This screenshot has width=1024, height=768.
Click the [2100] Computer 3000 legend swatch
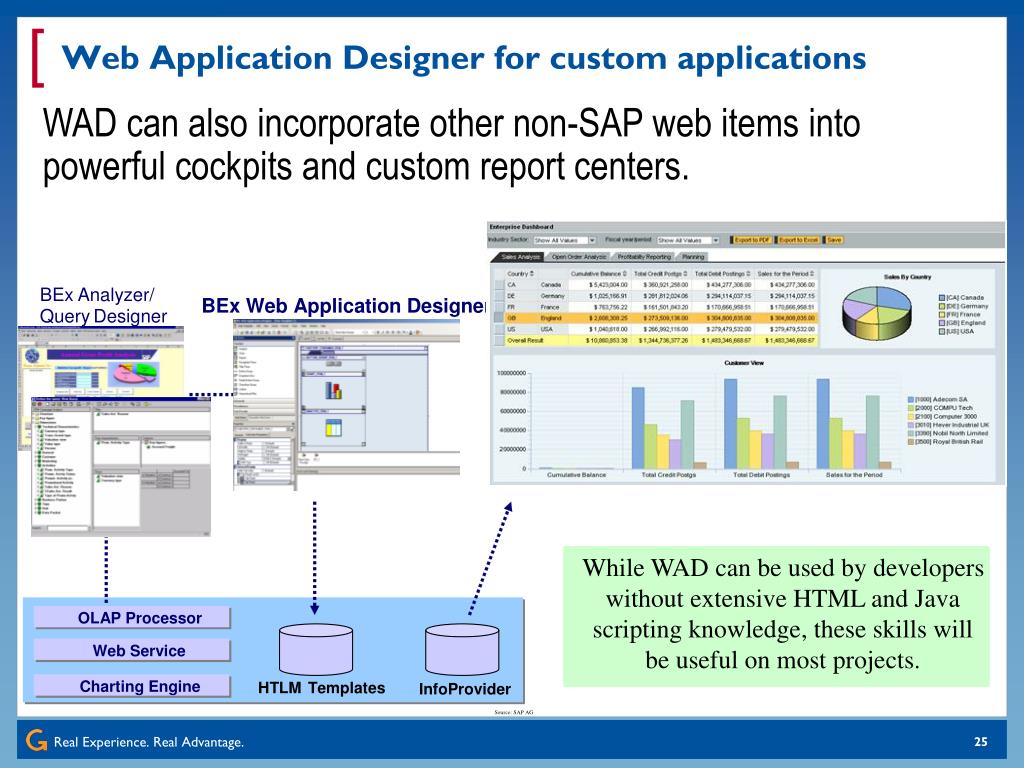point(910,416)
